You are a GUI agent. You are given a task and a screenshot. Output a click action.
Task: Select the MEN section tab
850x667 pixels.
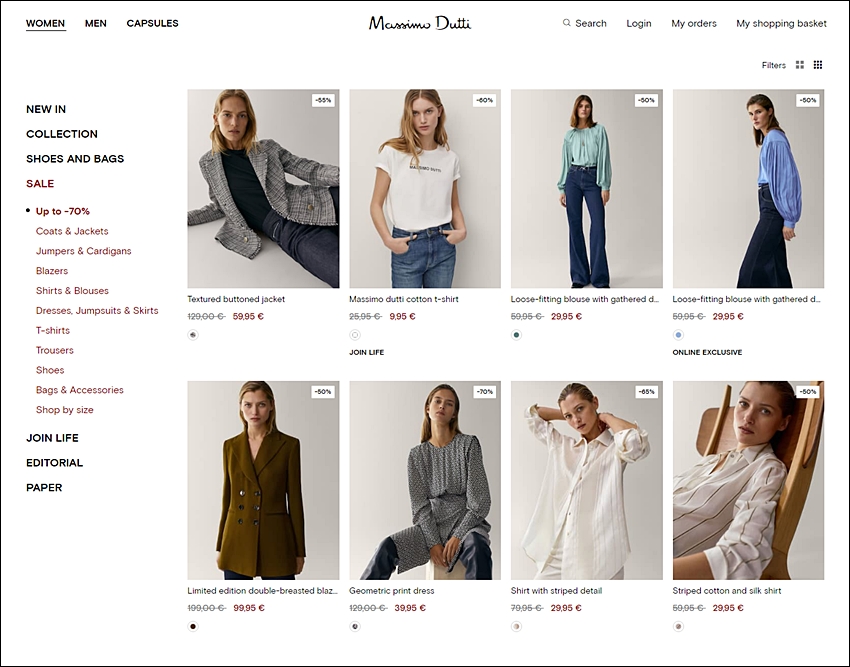[95, 23]
